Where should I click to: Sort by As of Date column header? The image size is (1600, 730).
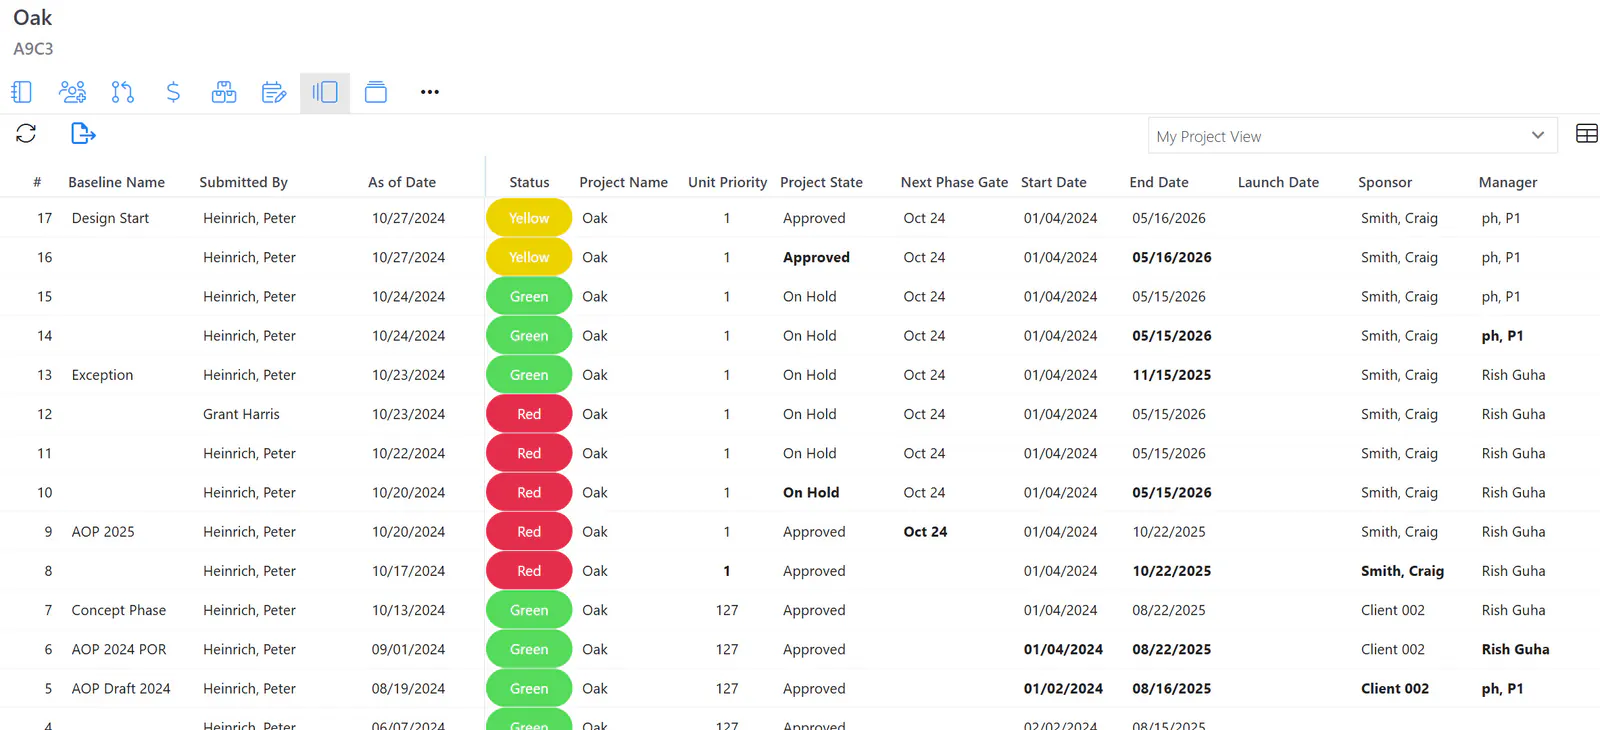402,182
